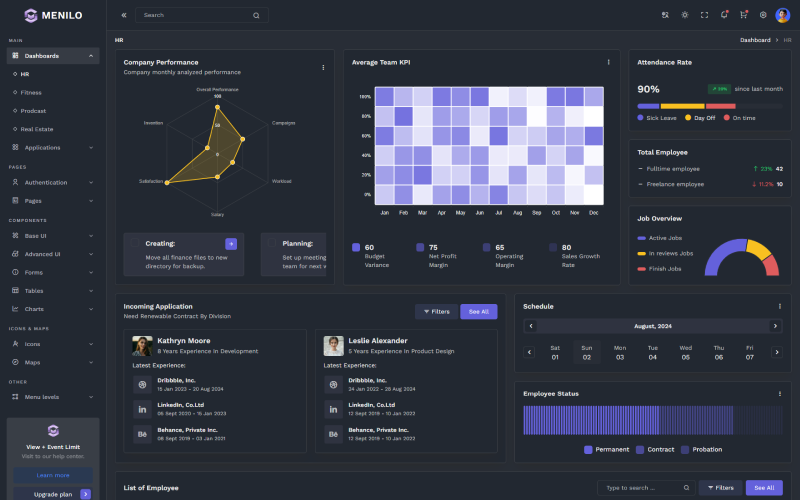Open Company Performance three-dot menu
This screenshot has width=800, height=500.
click(323, 68)
